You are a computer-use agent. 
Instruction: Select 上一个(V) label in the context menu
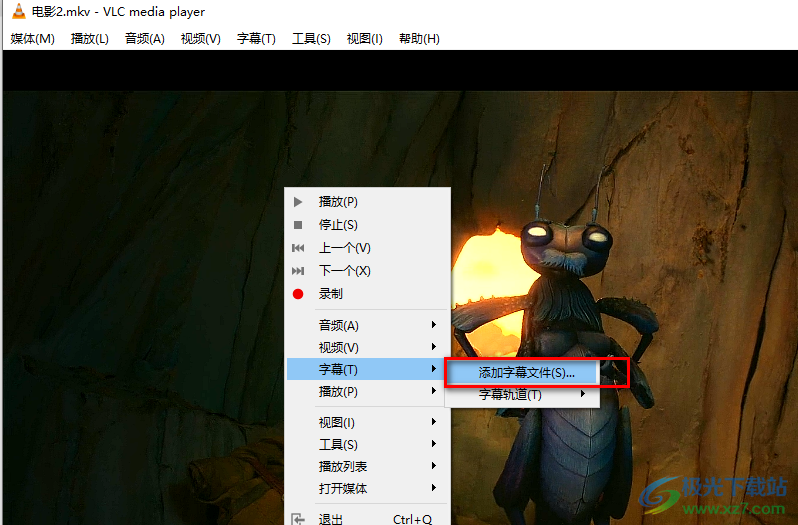345,248
